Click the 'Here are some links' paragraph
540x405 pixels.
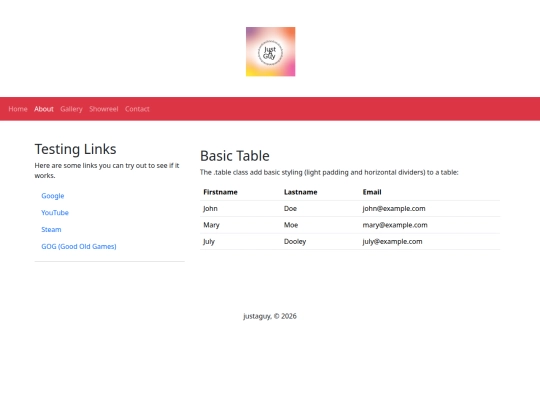pos(107,170)
